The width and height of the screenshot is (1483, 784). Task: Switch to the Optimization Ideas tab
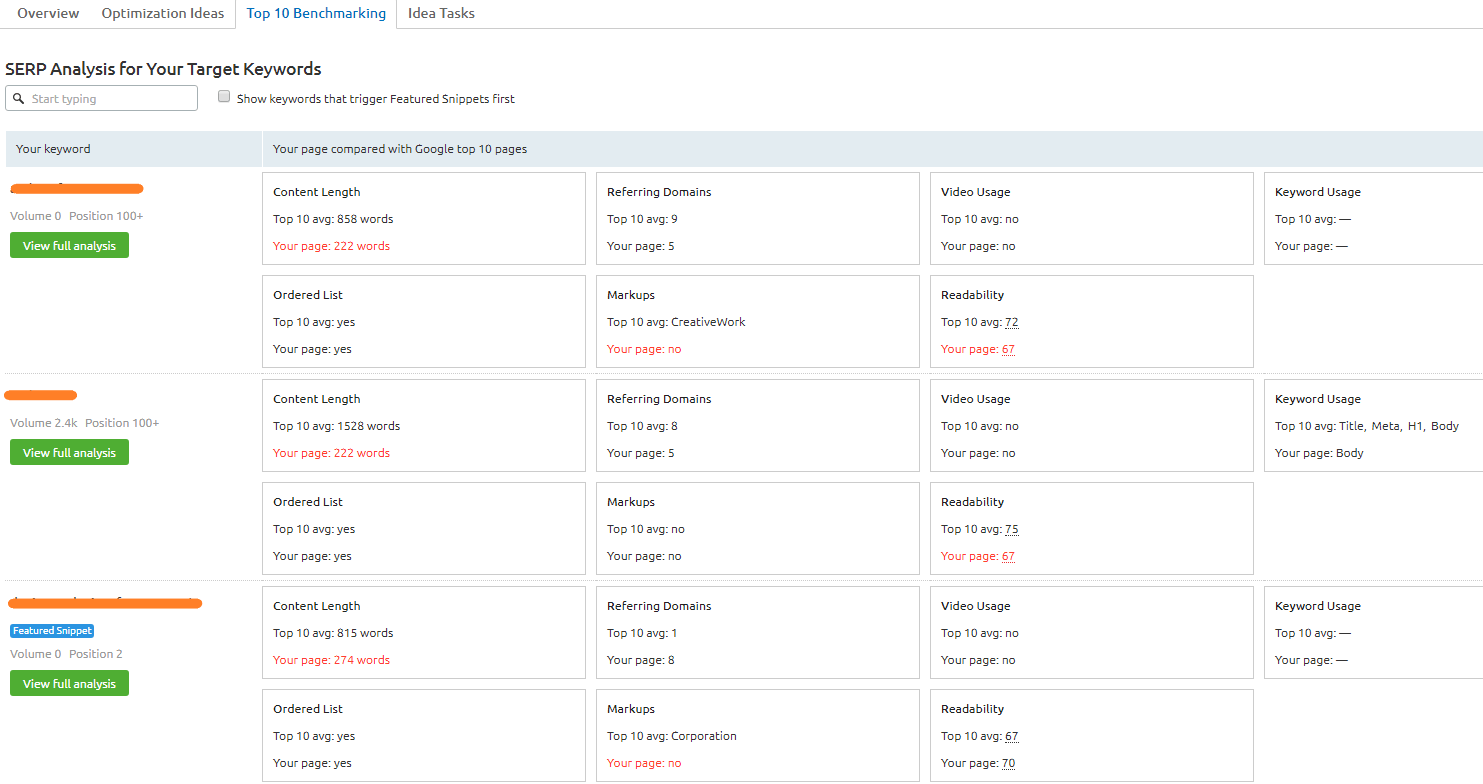(x=163, y=14)
